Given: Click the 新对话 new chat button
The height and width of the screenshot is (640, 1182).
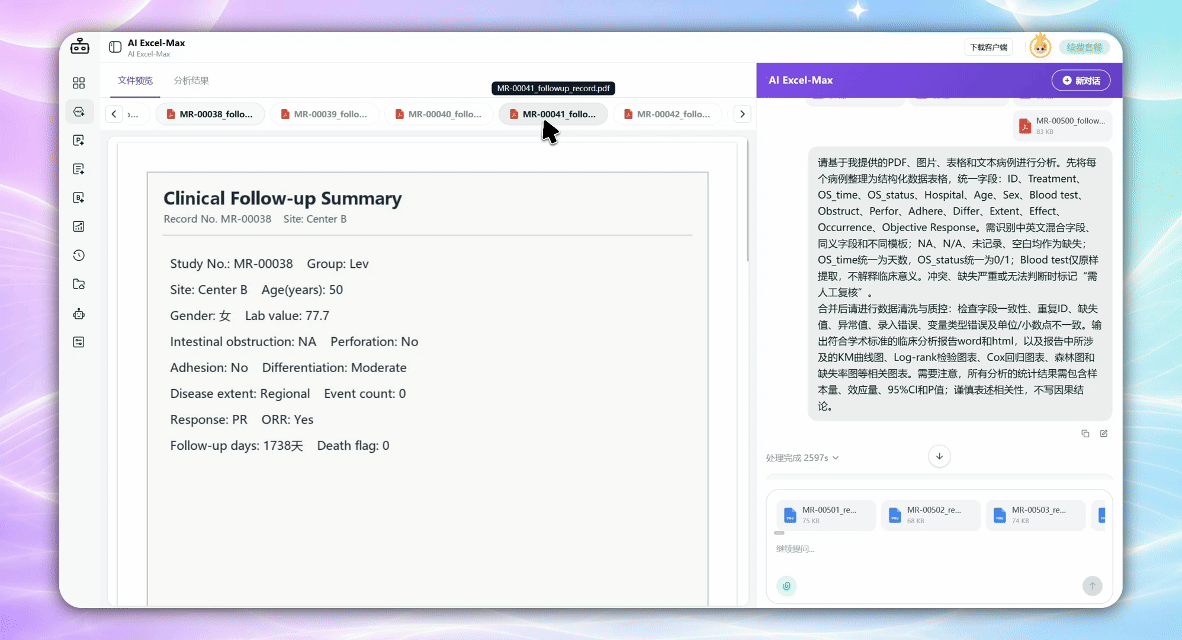Looking at the screenshot, I should point(1081,80).
